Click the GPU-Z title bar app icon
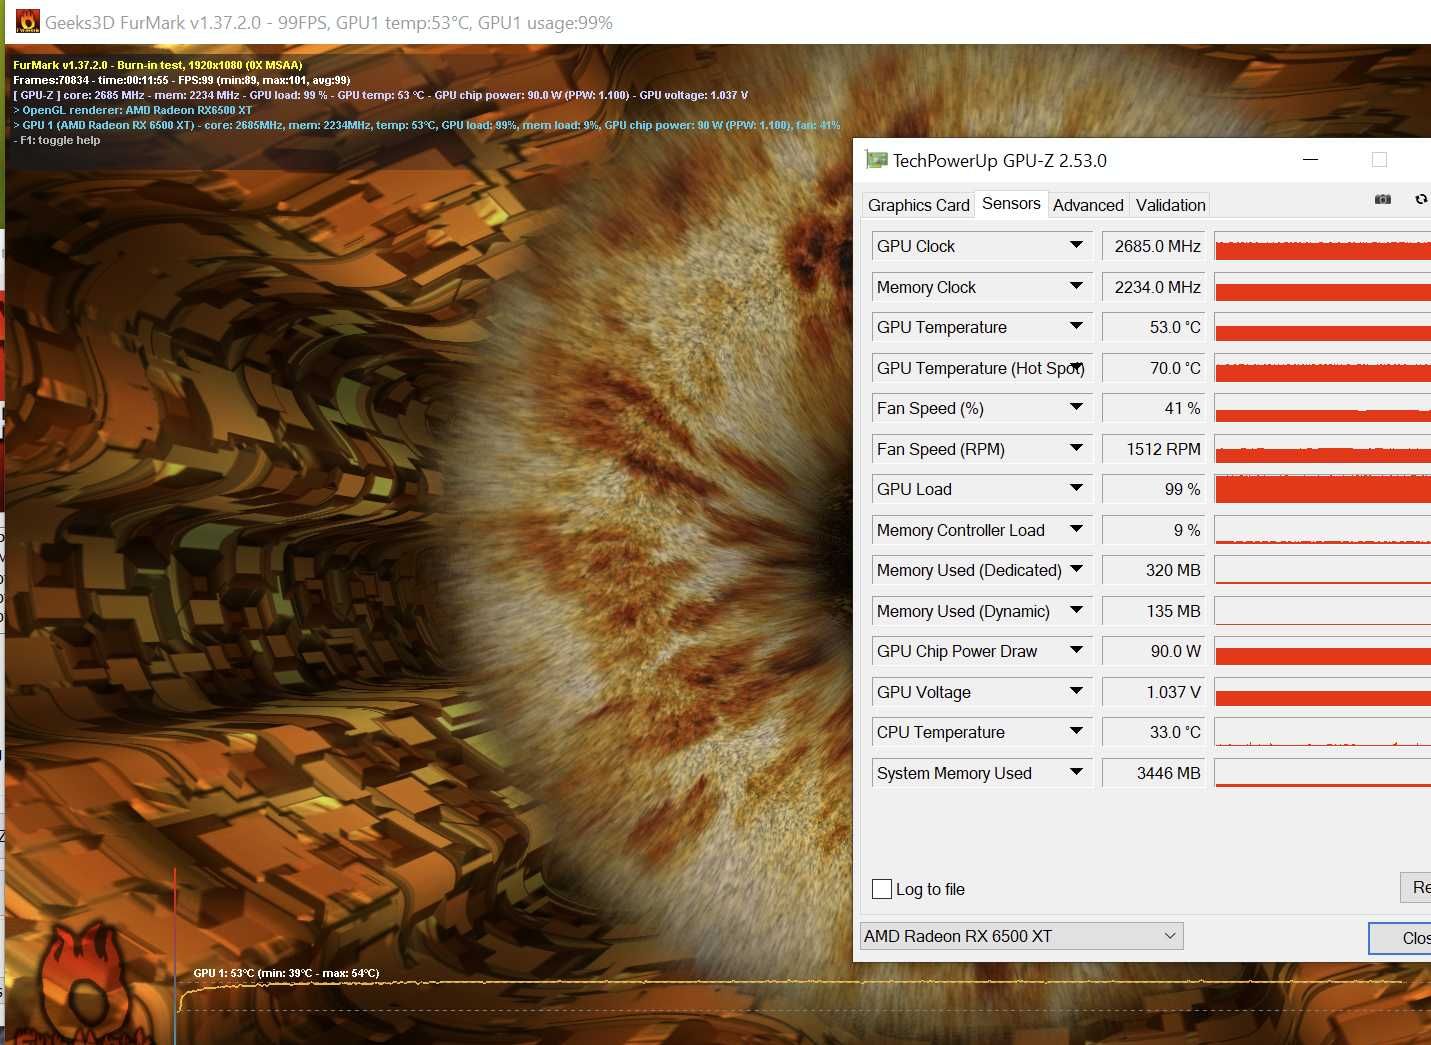This screenshot has width=1431, height=1045. tap(877, 160)
